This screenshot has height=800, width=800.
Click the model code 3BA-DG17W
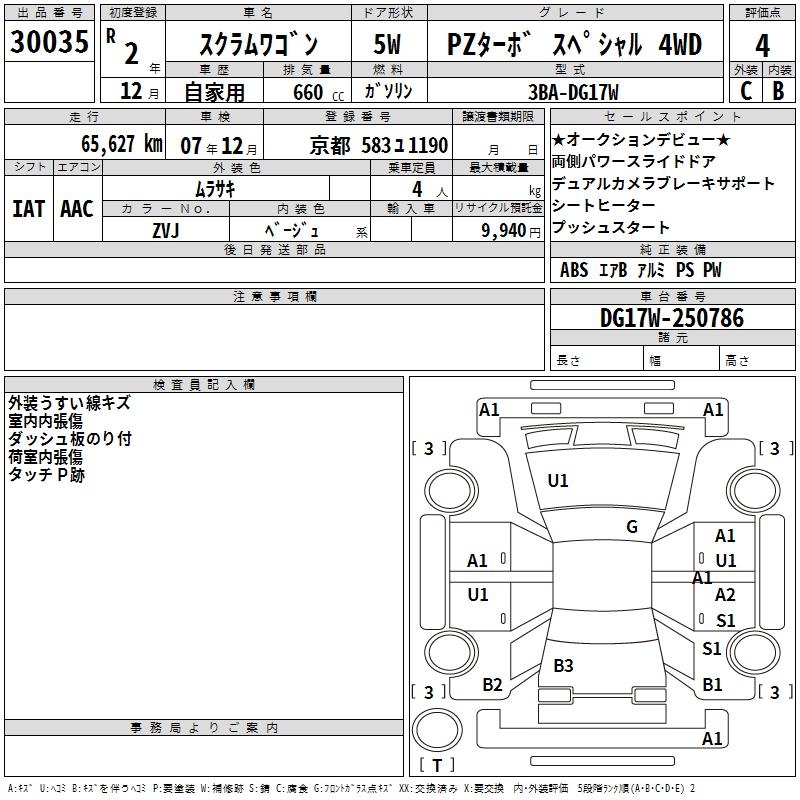pos(573,91)
